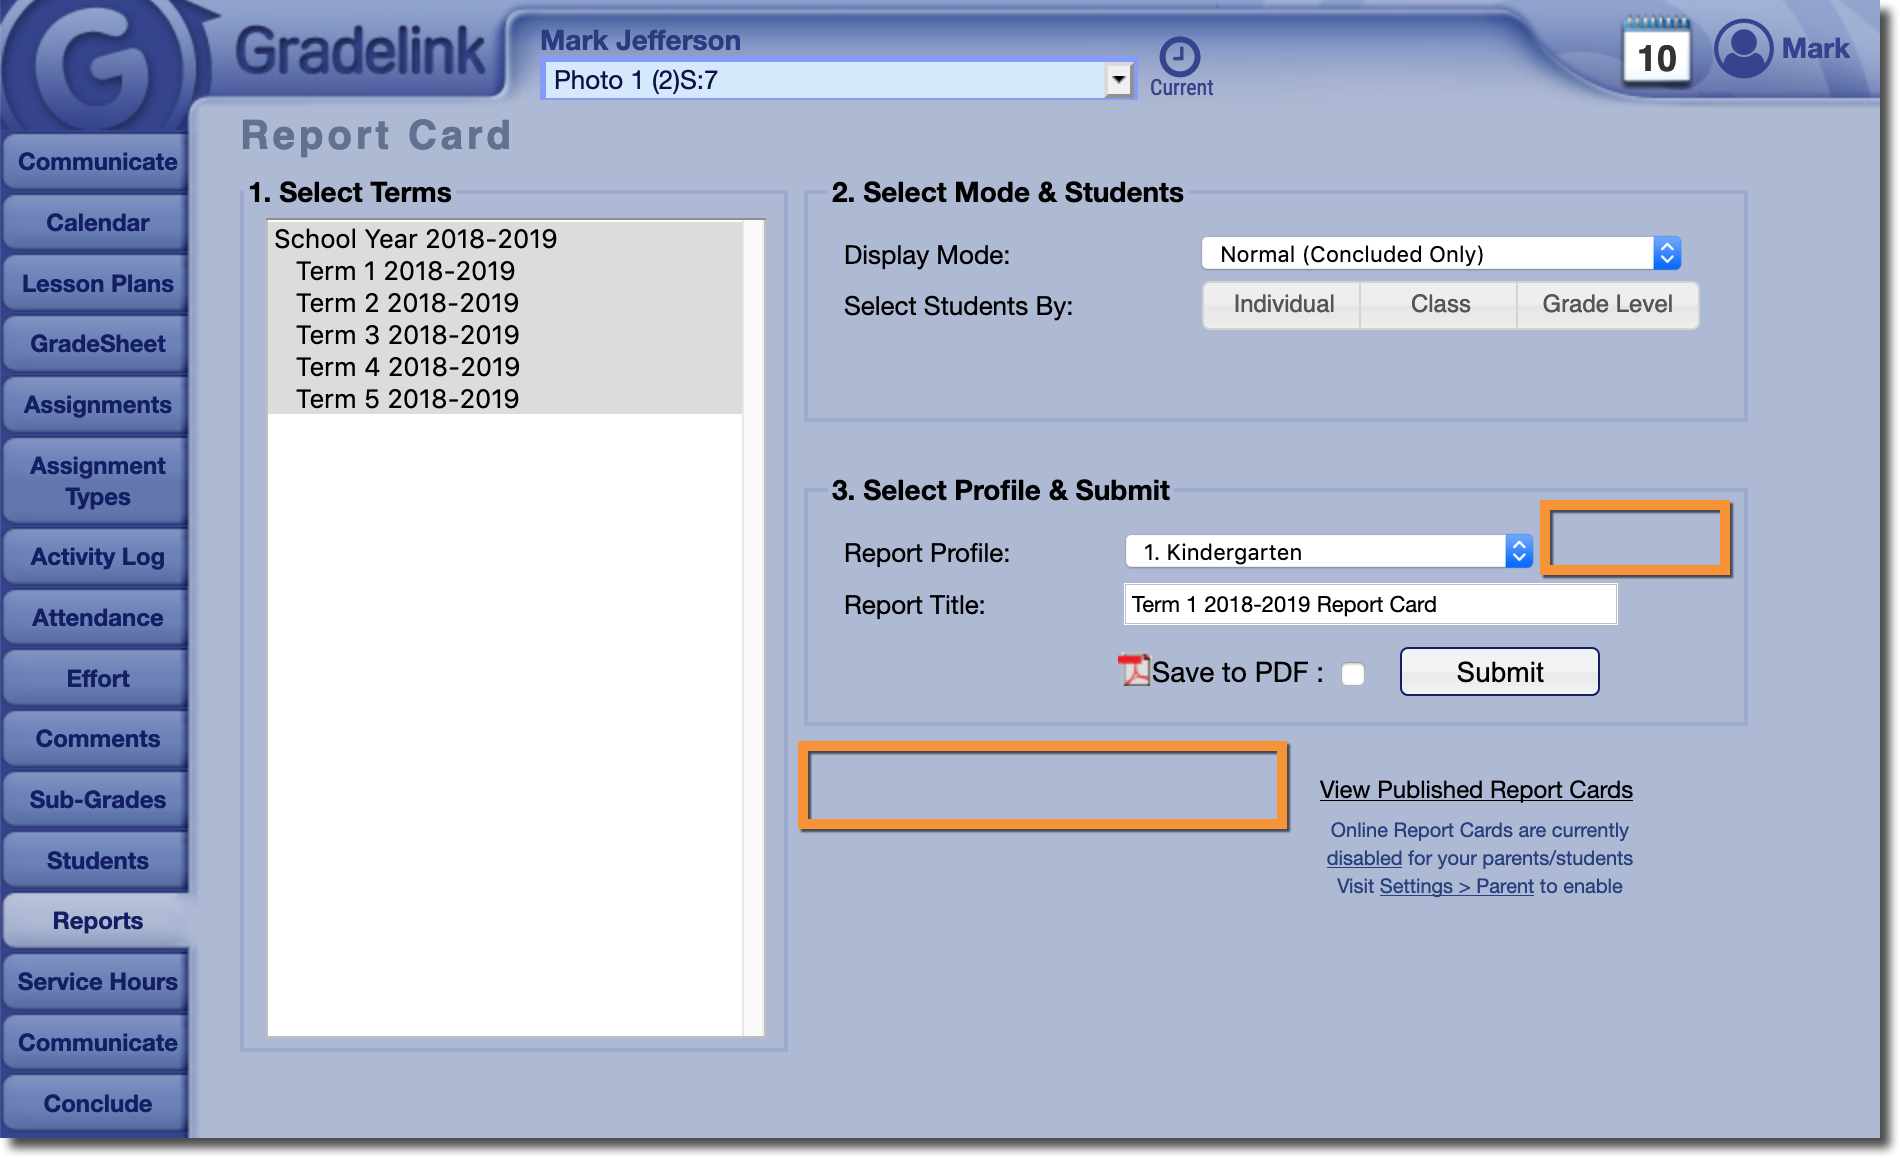Open the calendar date icon showing 10
This screenshot has height=1158, width=1900.
click(1656, 55)
